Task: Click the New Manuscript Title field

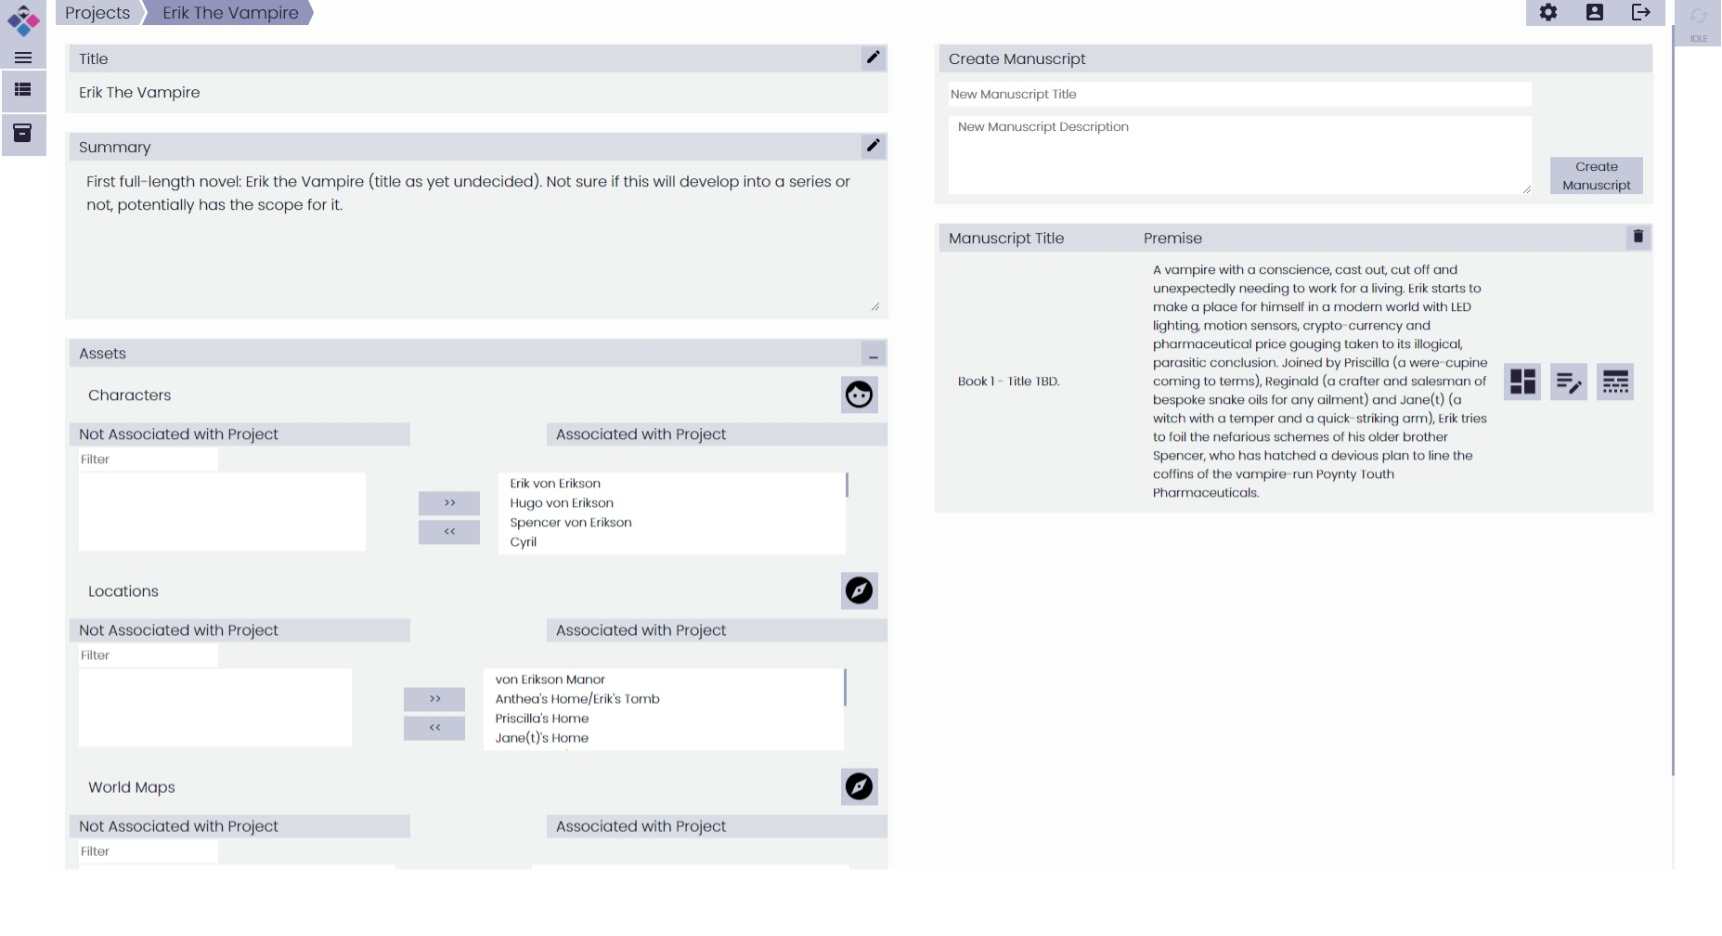Action: coord(1238,94)
